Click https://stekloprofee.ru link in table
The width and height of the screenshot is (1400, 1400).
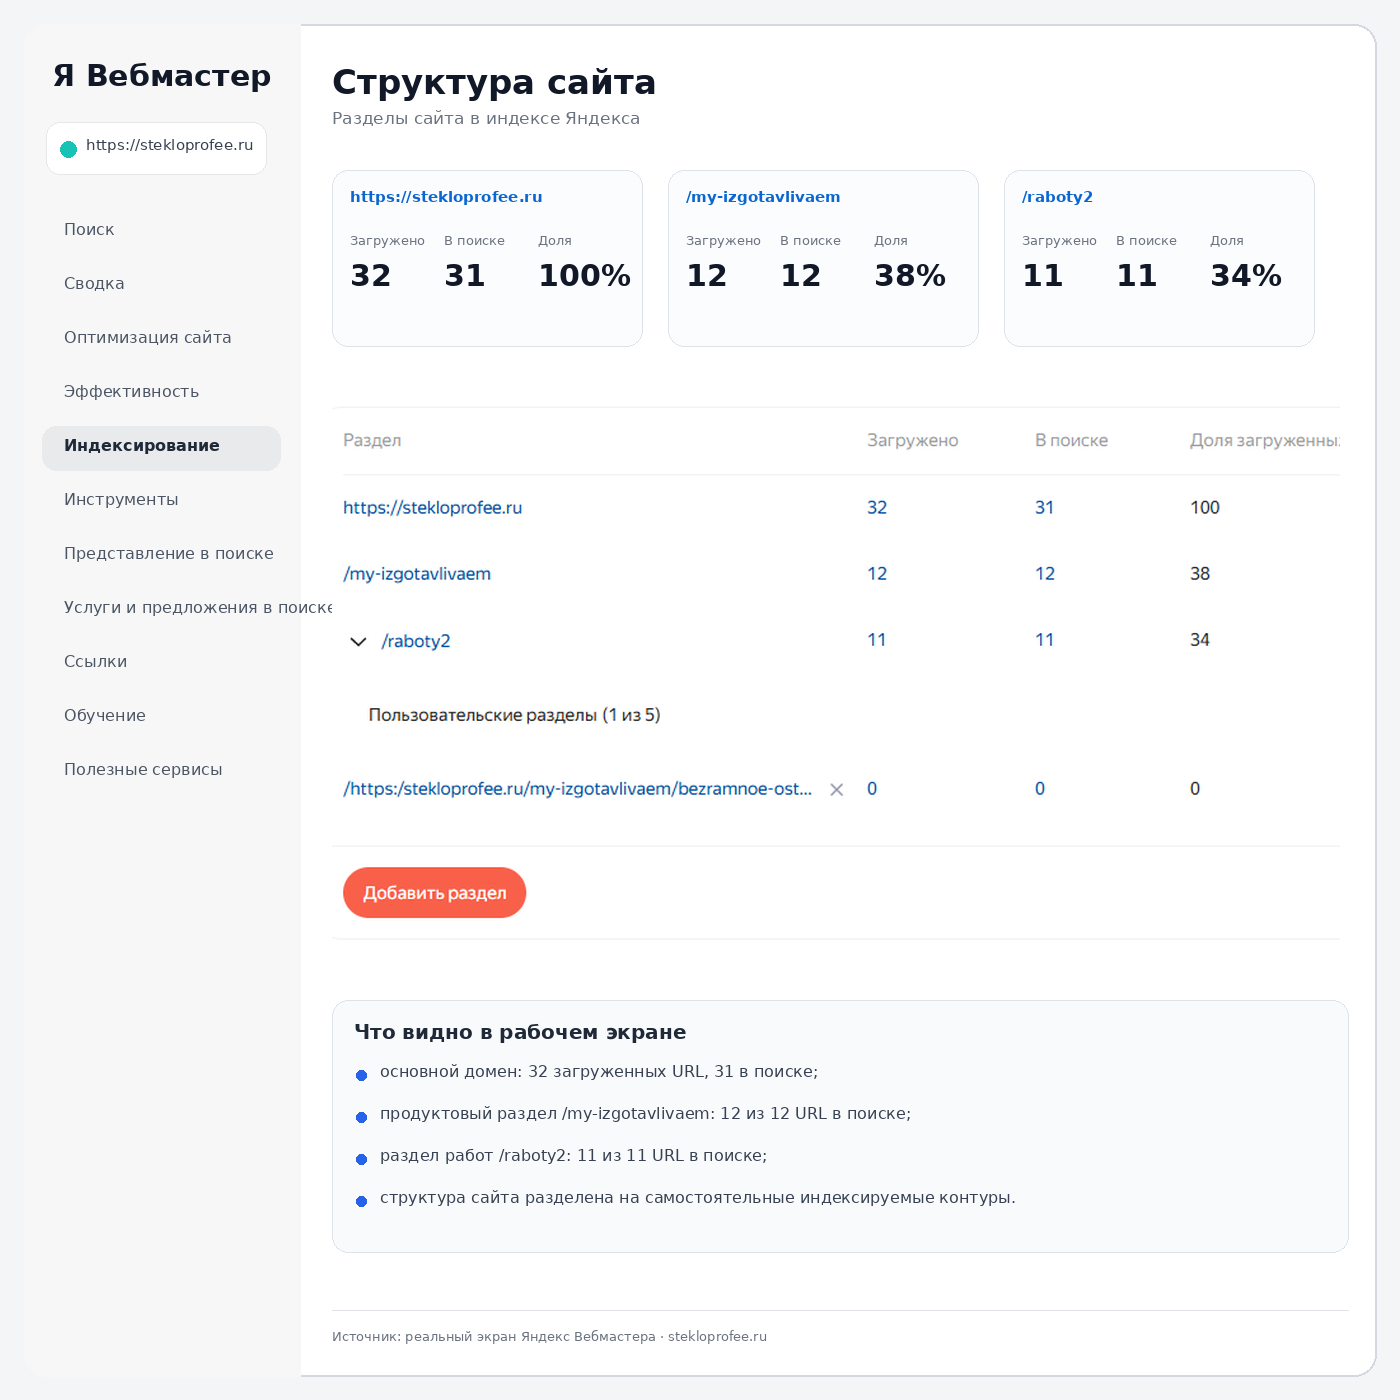433,508
